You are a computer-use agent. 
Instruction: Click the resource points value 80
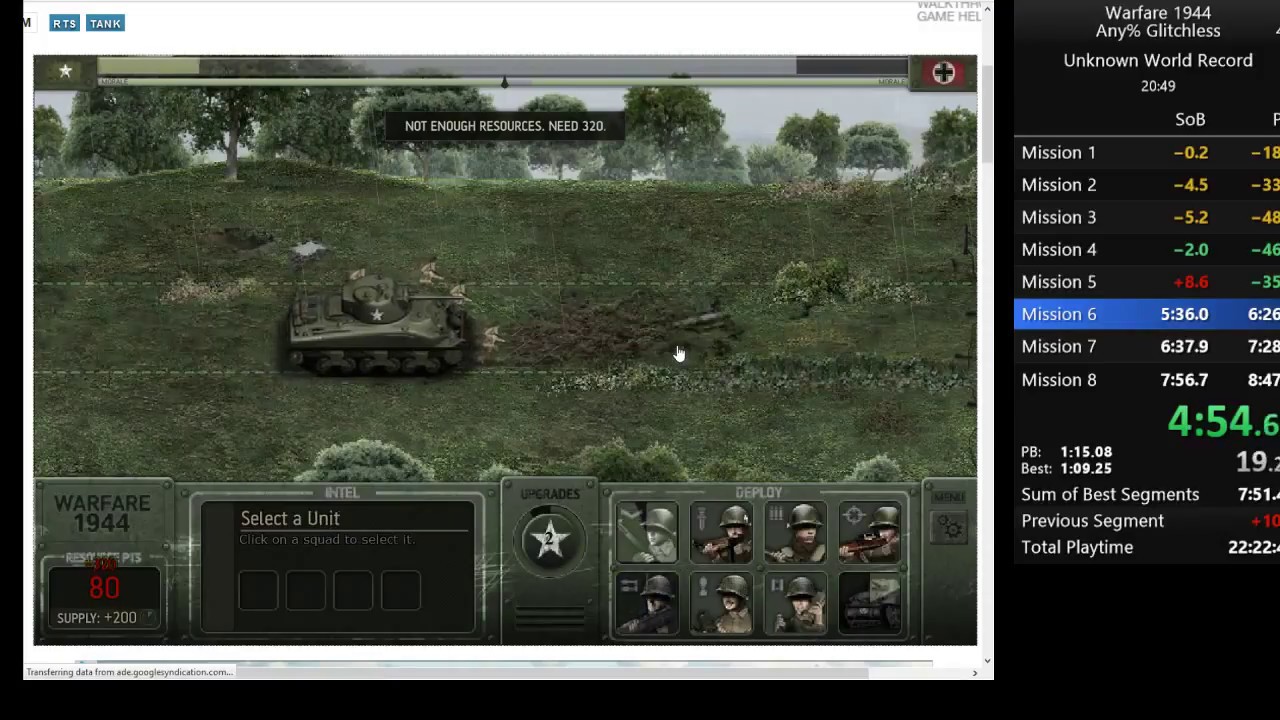(104, 588)
